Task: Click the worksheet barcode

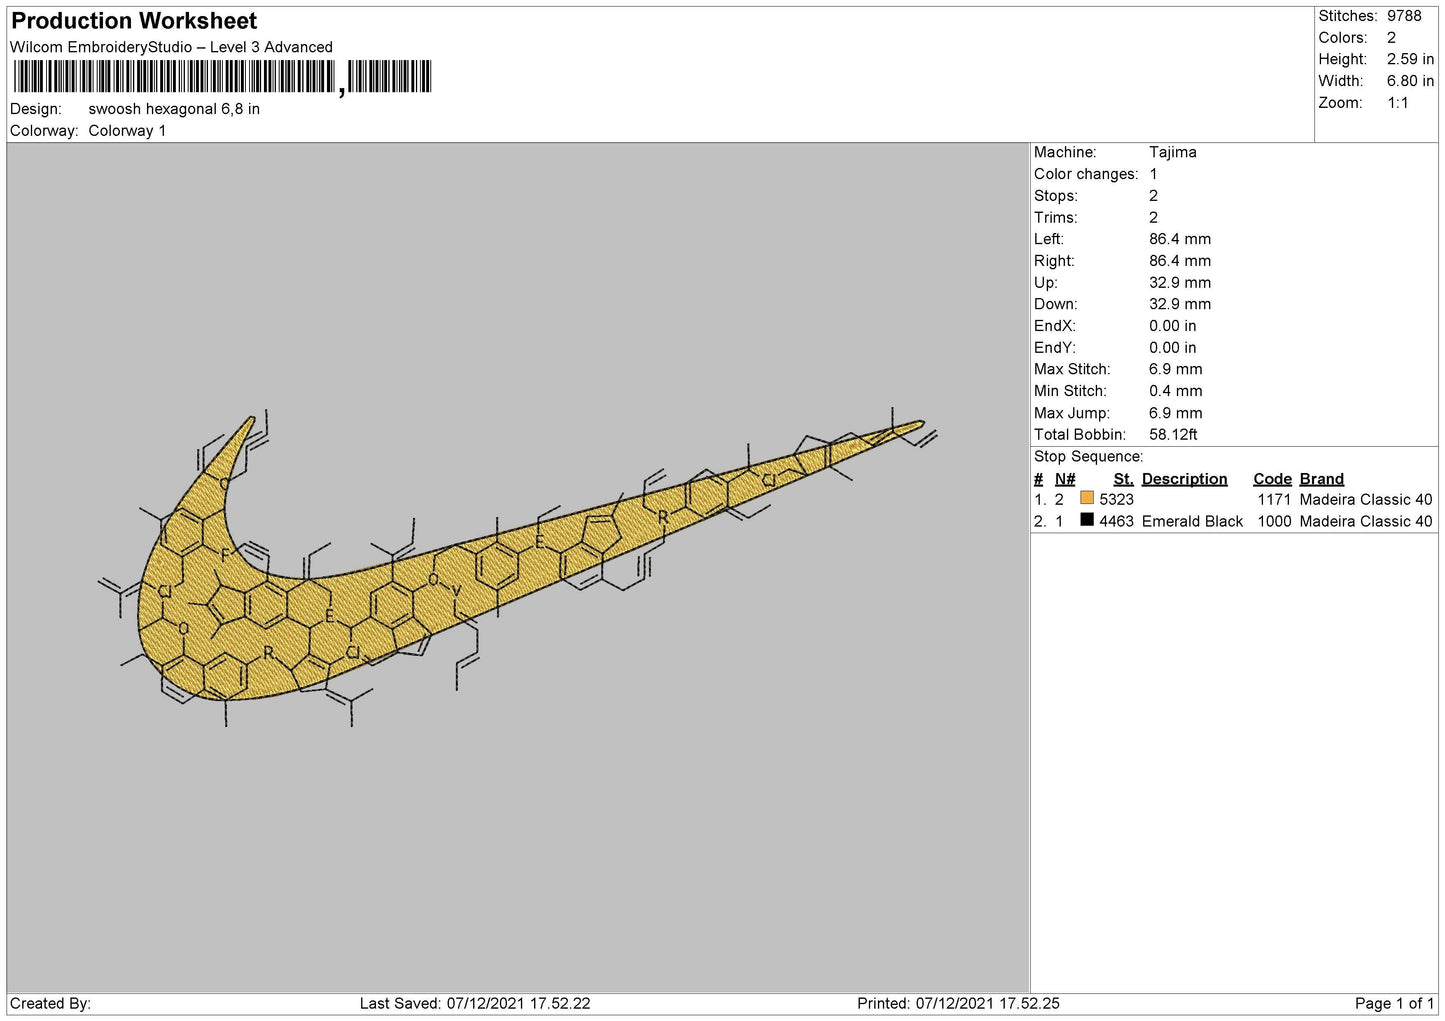Action: point(222,77)
